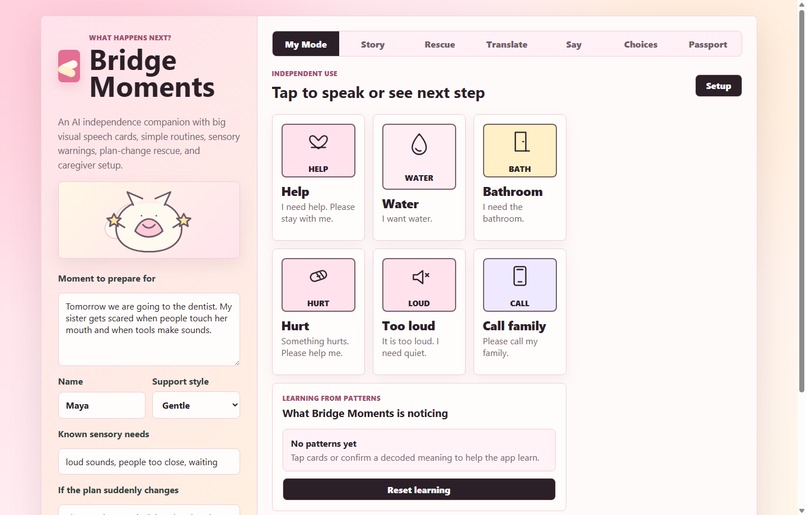Tap the Hurt bandage icon

[318, 276]
